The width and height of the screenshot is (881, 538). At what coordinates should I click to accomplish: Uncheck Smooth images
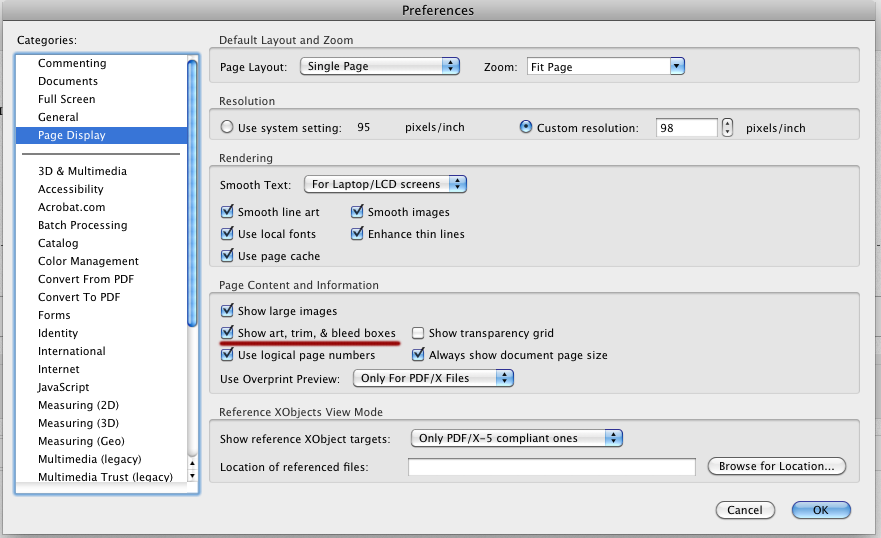pyautogui.click(x=357, y=212)
